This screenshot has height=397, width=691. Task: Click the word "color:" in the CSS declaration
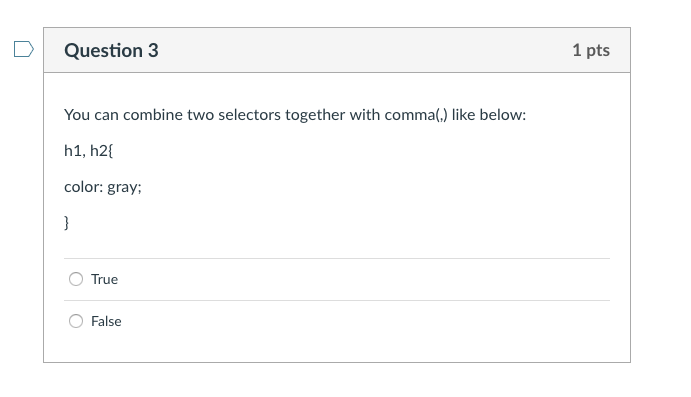pyautogui.click(x=84, y=187)
